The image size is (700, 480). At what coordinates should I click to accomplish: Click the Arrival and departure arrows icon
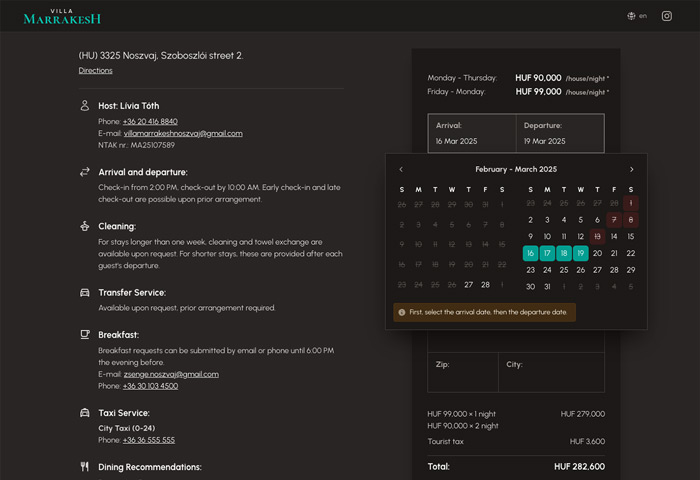coord(85,172)
